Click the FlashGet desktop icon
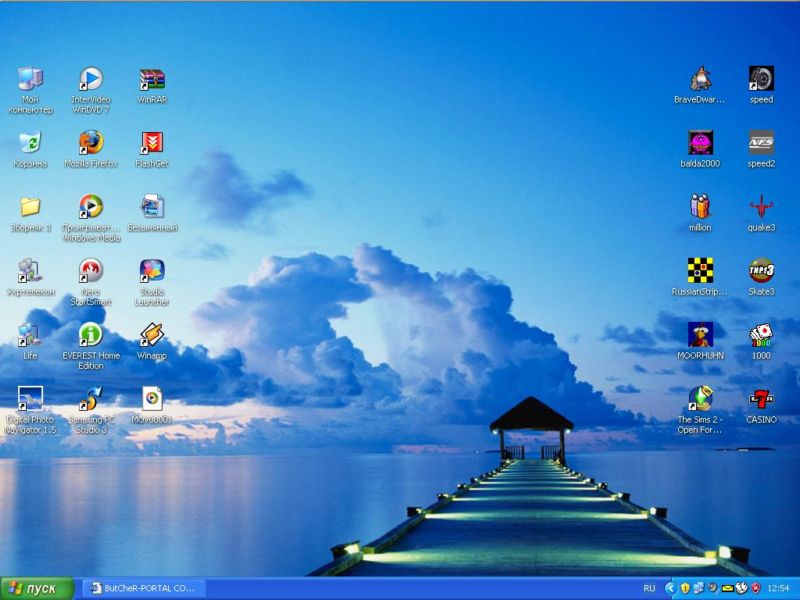Viewport: 800px width, 600px height. click(x=151, y=143)
